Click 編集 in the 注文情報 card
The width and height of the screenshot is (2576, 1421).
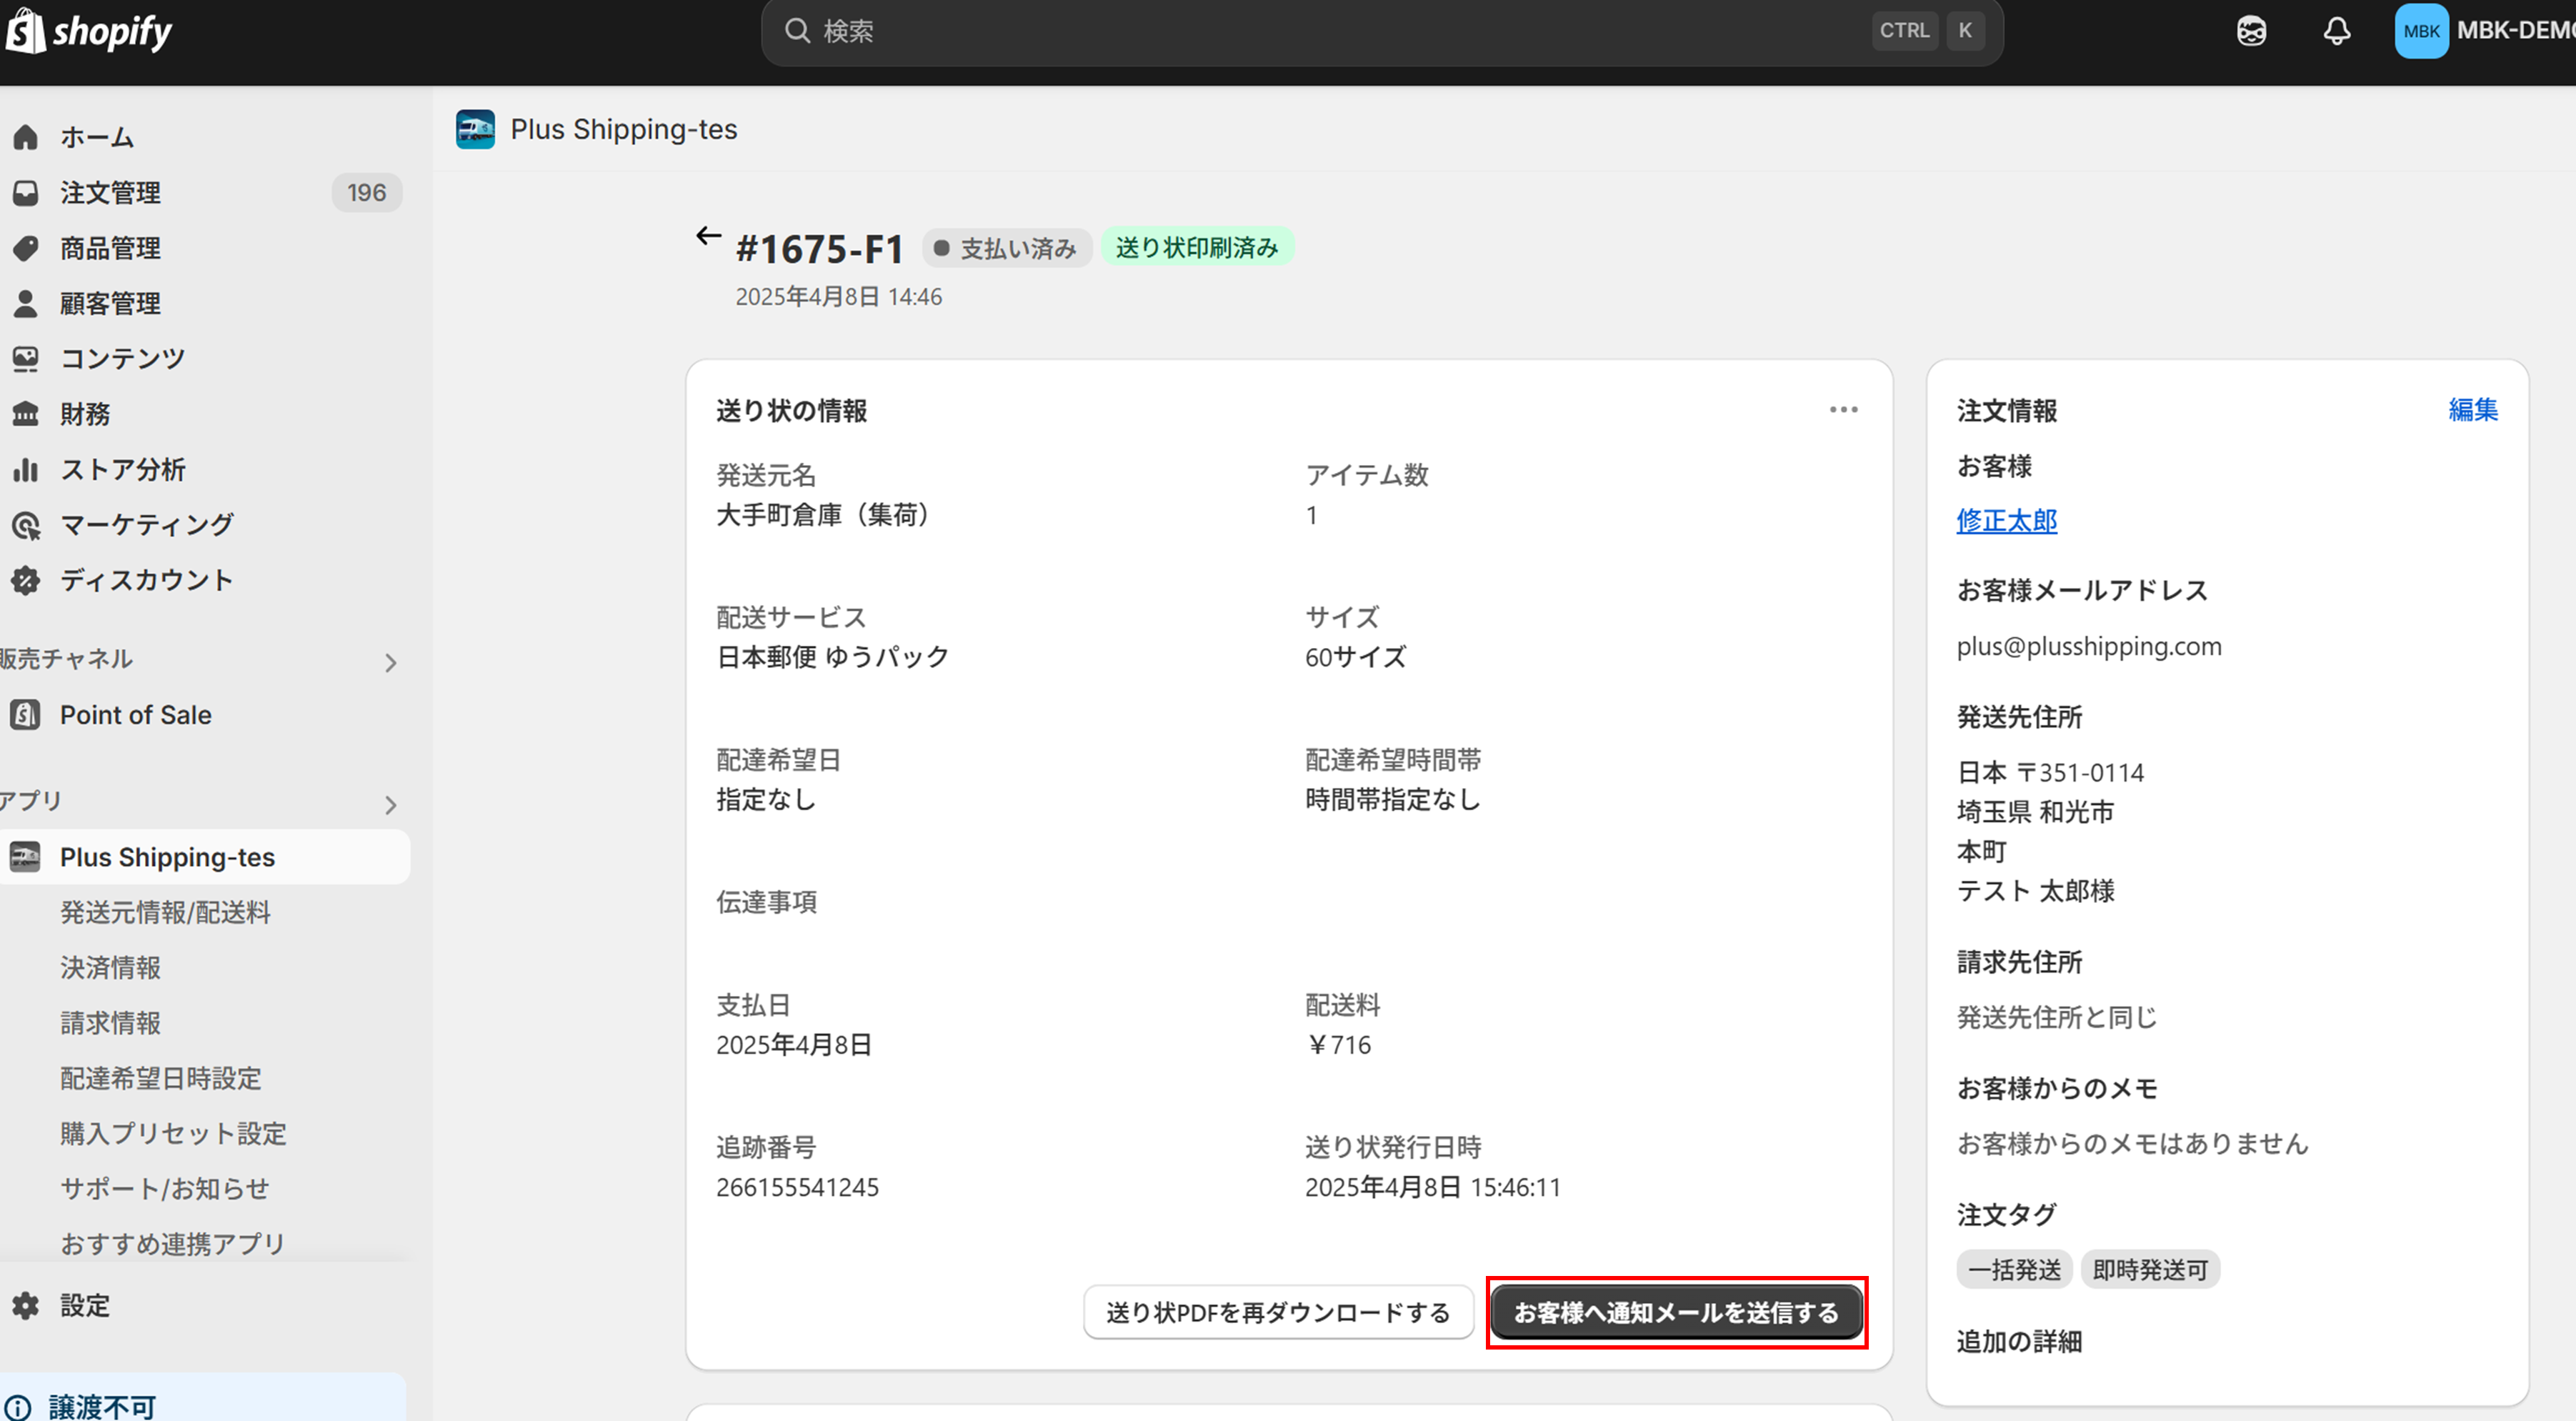(2472, 410)
